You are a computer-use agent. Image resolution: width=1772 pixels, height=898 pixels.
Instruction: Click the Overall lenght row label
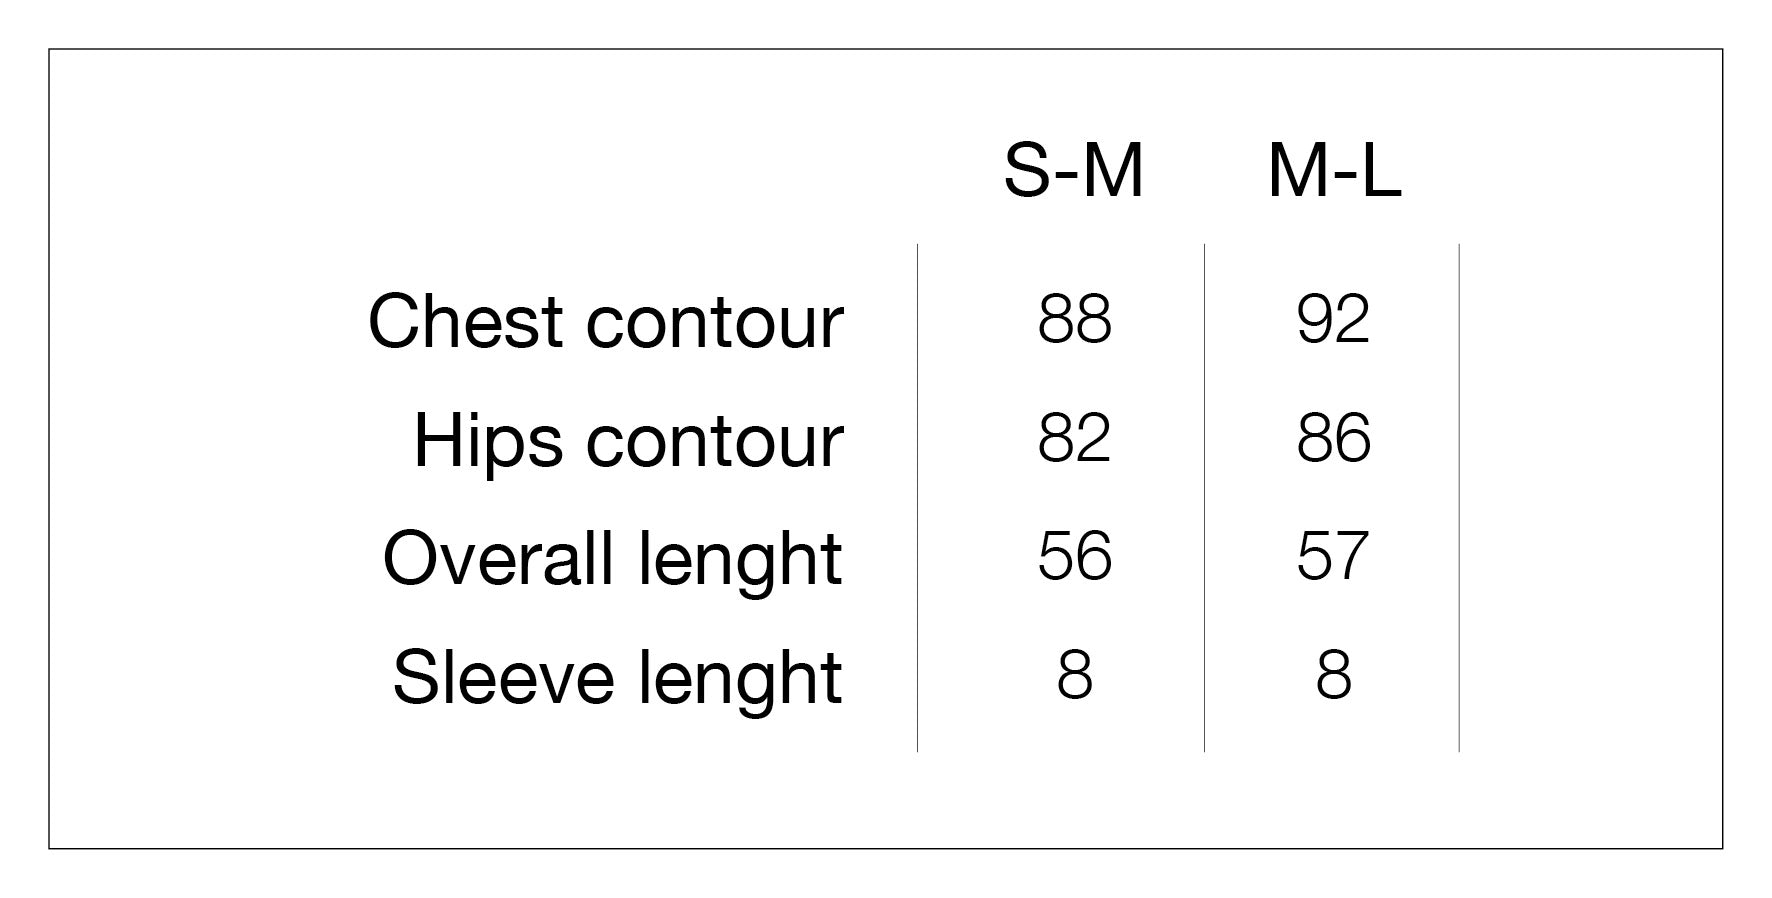coord(612,559)
